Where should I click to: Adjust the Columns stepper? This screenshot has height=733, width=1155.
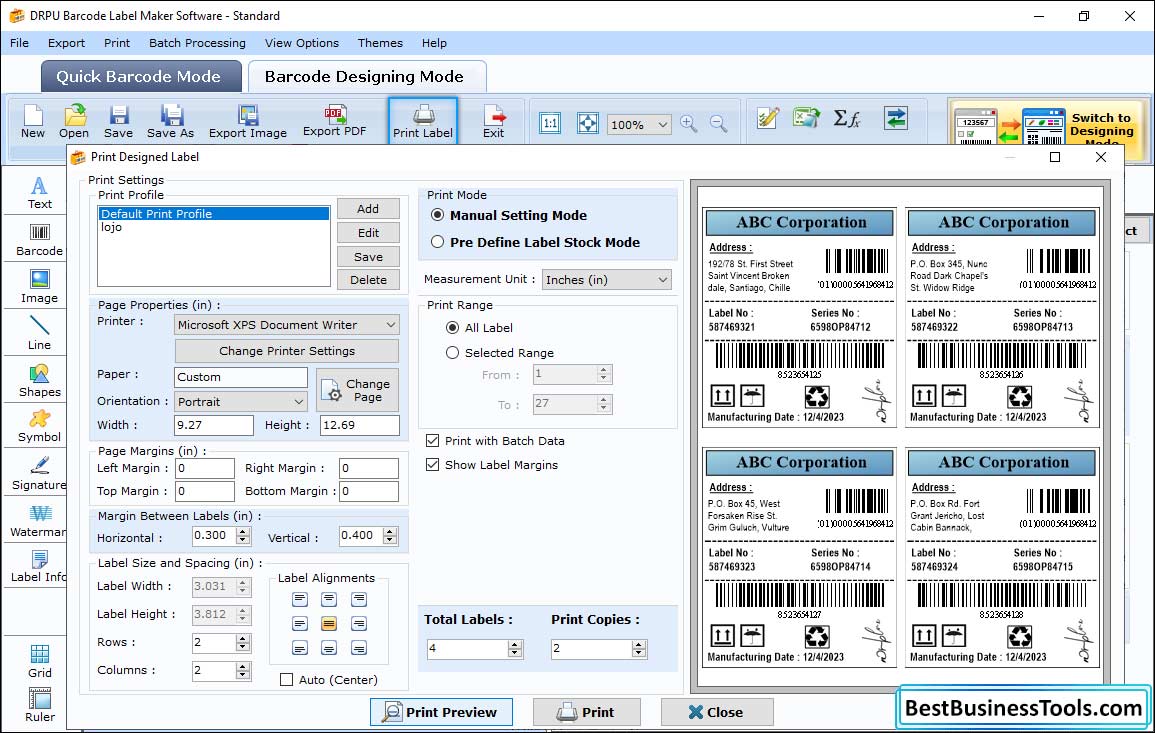(243, 670)
